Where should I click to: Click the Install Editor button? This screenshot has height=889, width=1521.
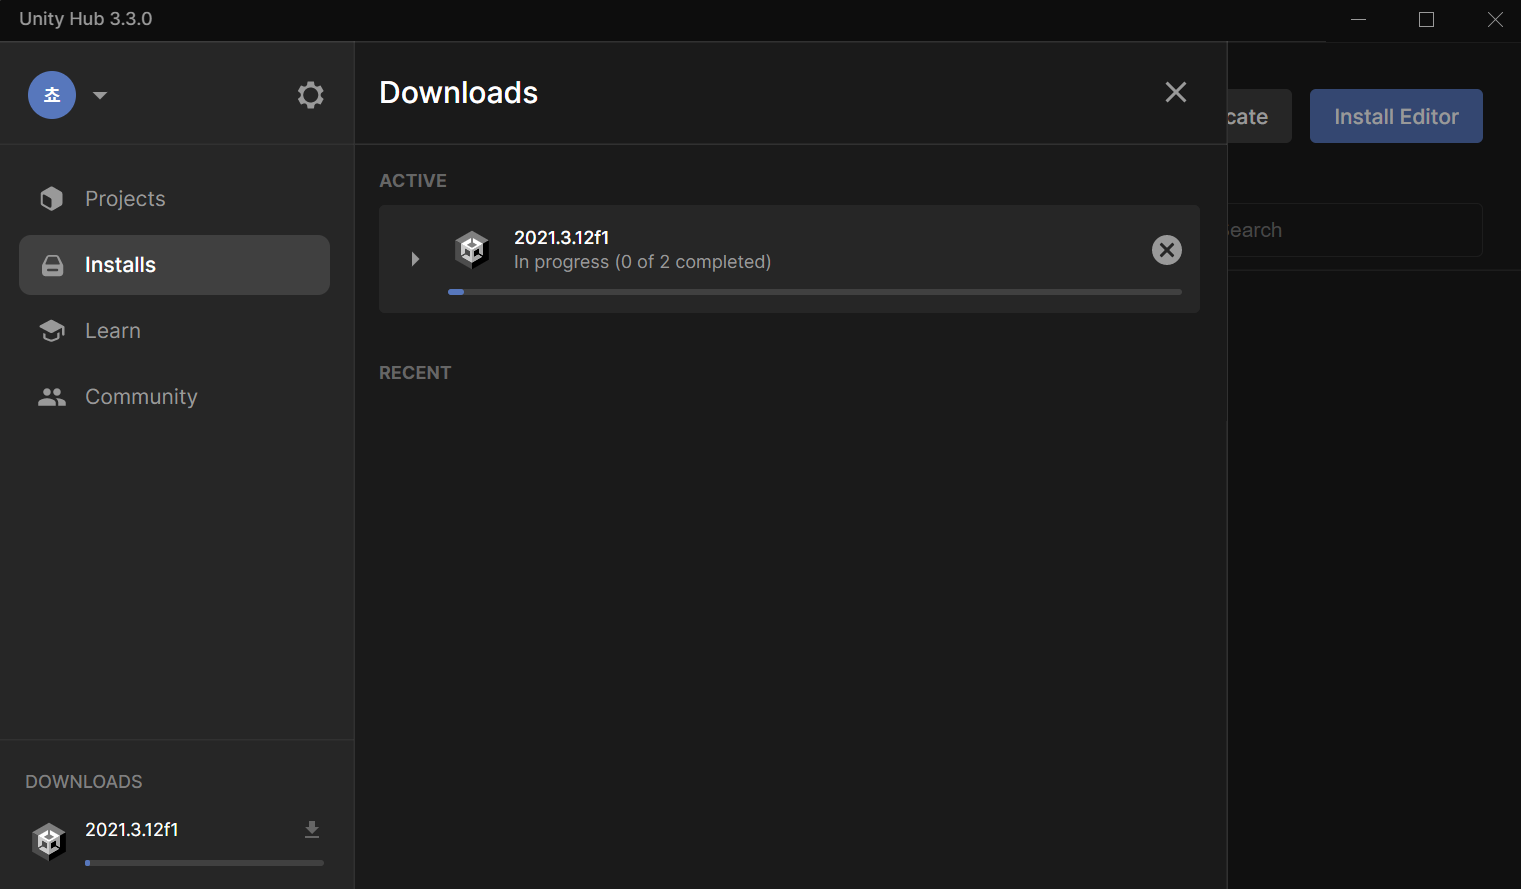(x=1396, y=116)
